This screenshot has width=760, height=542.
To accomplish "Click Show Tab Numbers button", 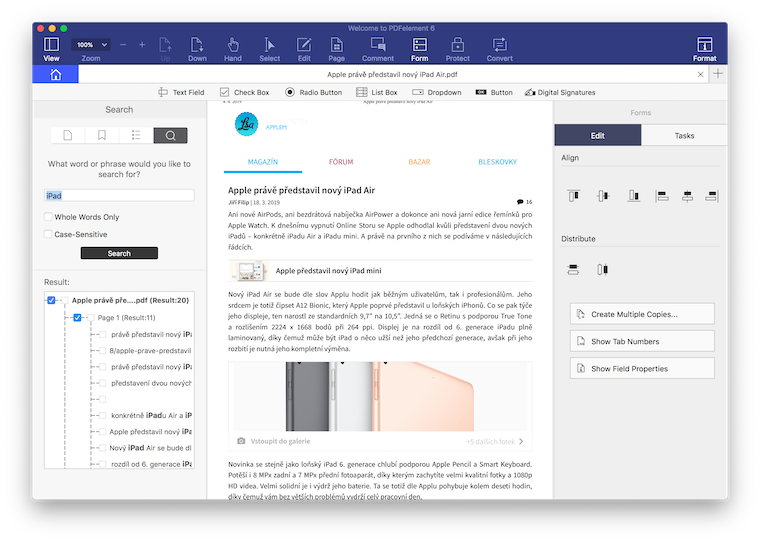I will tap(642, 341).
